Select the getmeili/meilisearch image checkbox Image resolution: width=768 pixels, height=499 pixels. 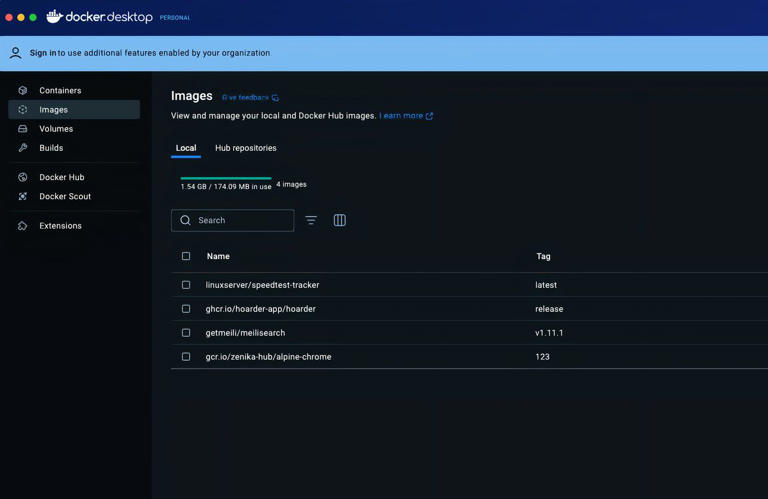(186, 333)
